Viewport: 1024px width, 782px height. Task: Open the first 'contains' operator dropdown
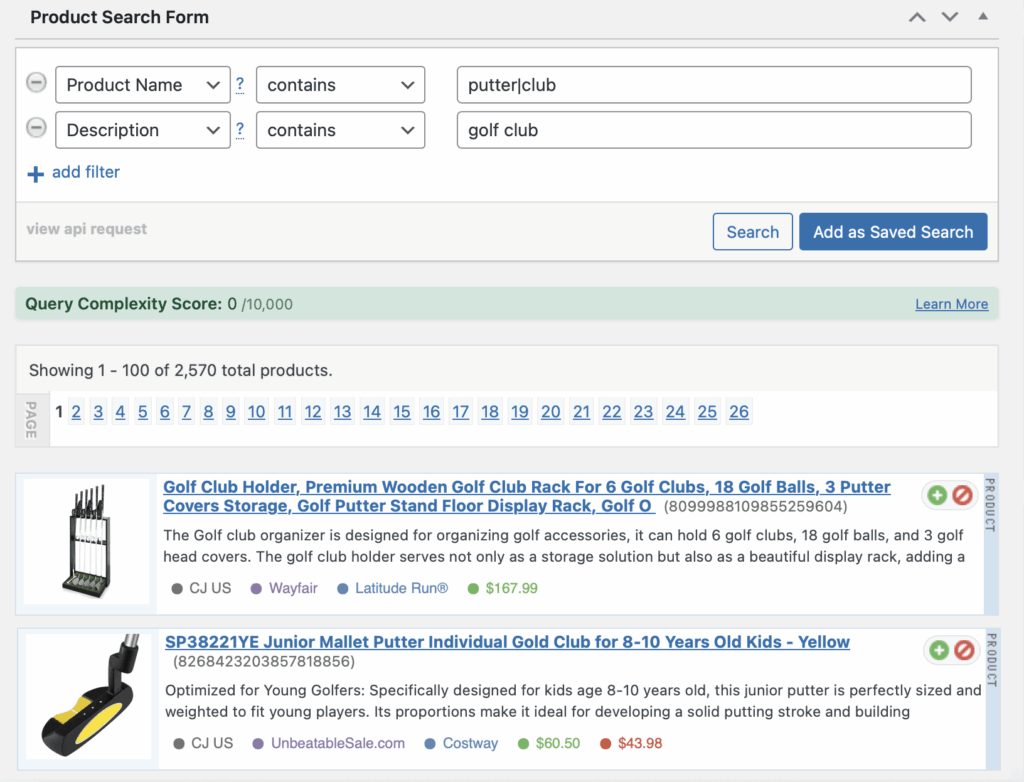click(x=340, y=85)
